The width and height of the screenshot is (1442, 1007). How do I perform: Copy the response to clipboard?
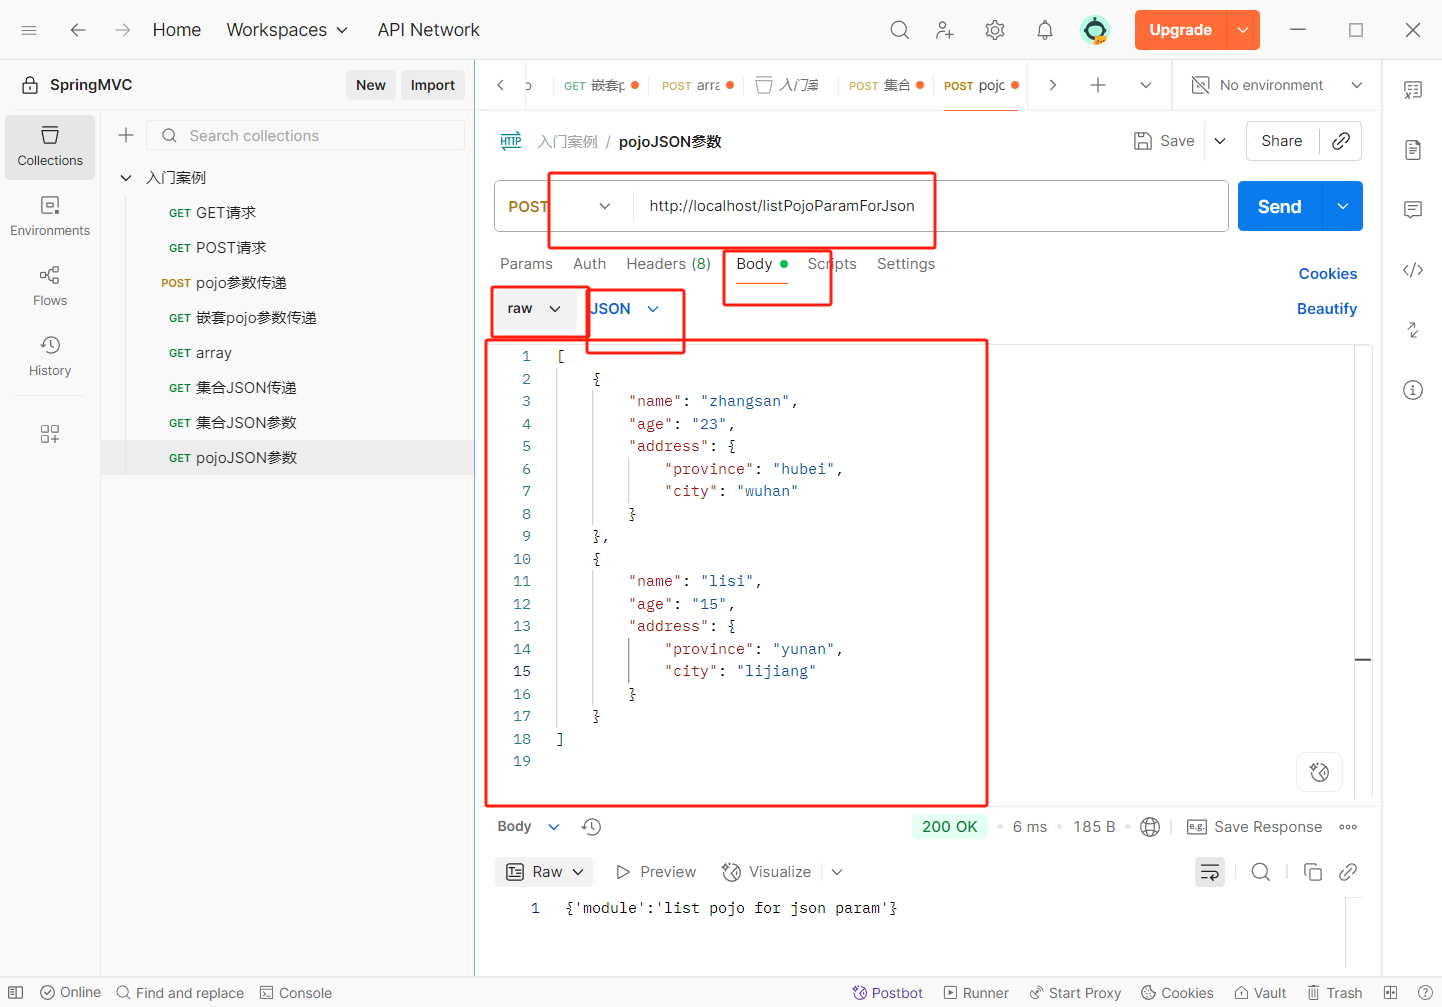click(1313, 872)
